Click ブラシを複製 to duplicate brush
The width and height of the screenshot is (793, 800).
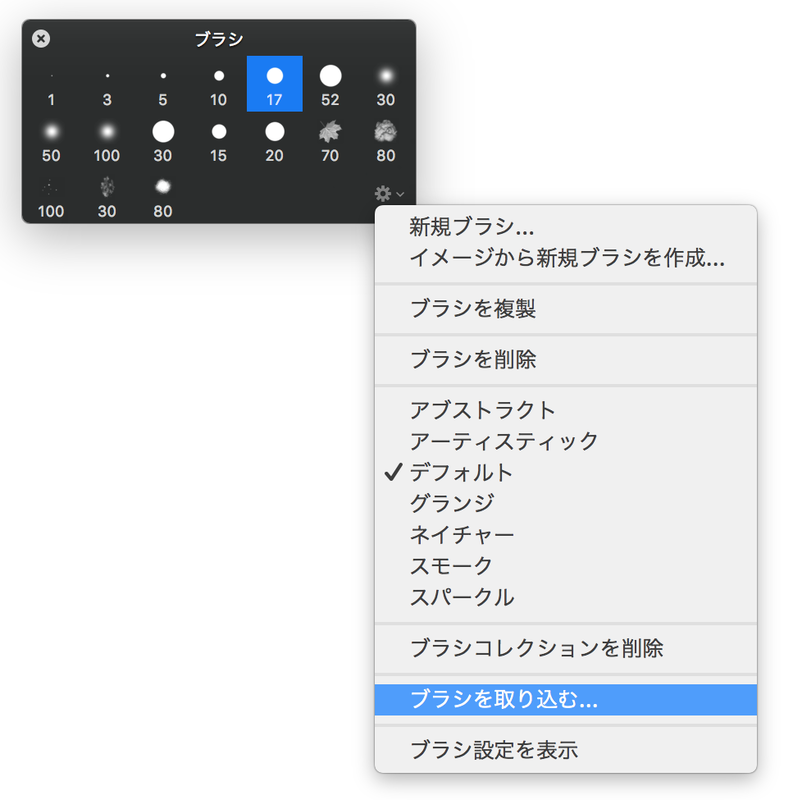473,309
